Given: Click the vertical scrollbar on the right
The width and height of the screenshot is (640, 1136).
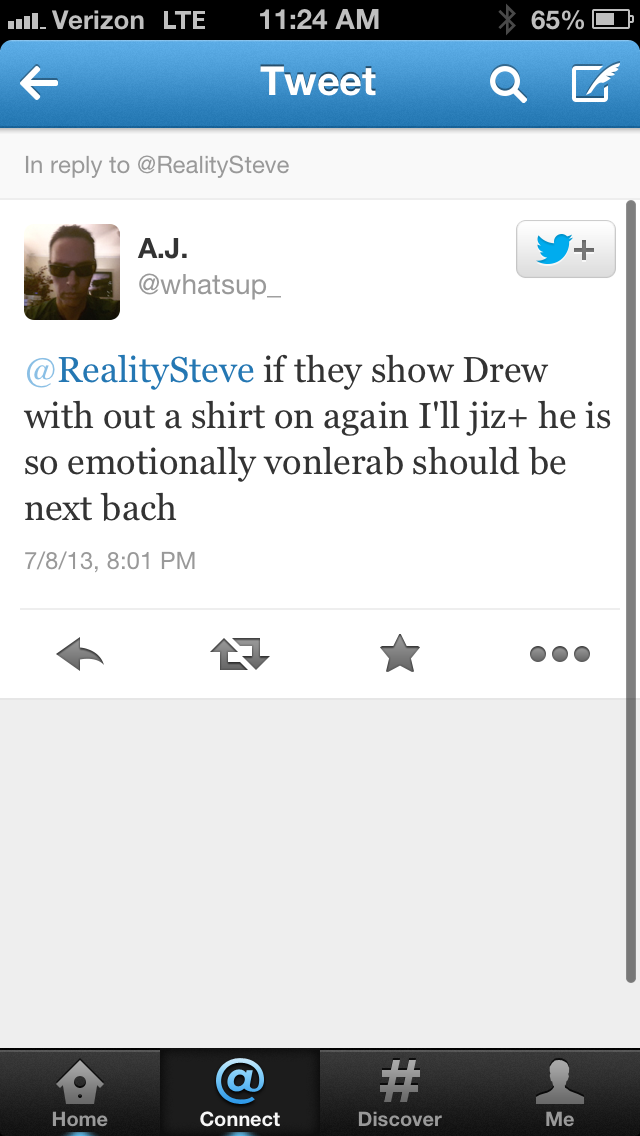Looking at the screenshot, I should coord(631,591).
